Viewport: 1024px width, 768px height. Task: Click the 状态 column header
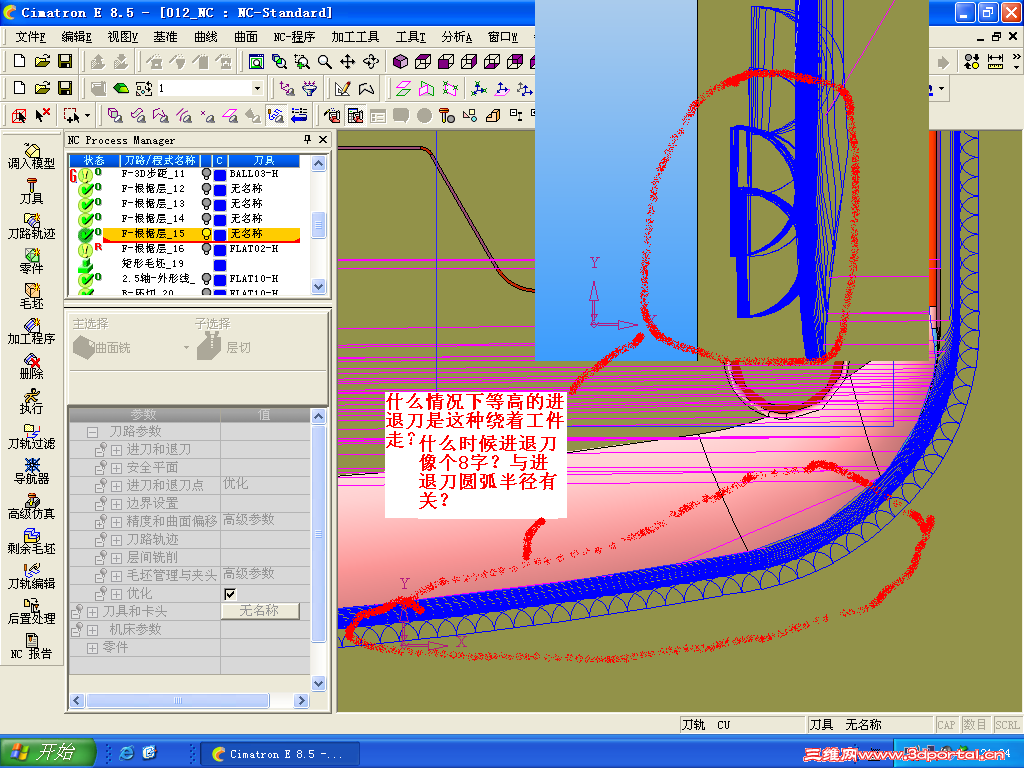[x=93, y=160]
